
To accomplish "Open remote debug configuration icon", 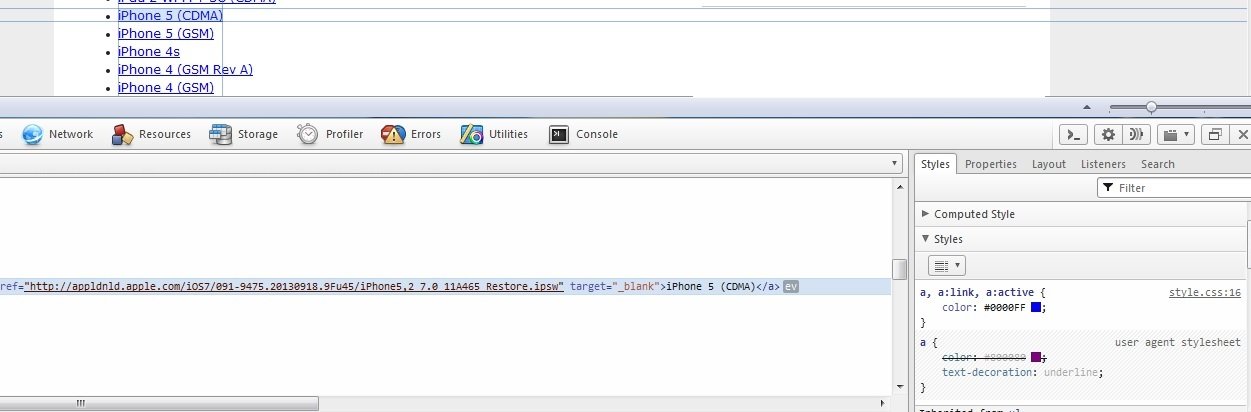I will (x=1134, y=134).
